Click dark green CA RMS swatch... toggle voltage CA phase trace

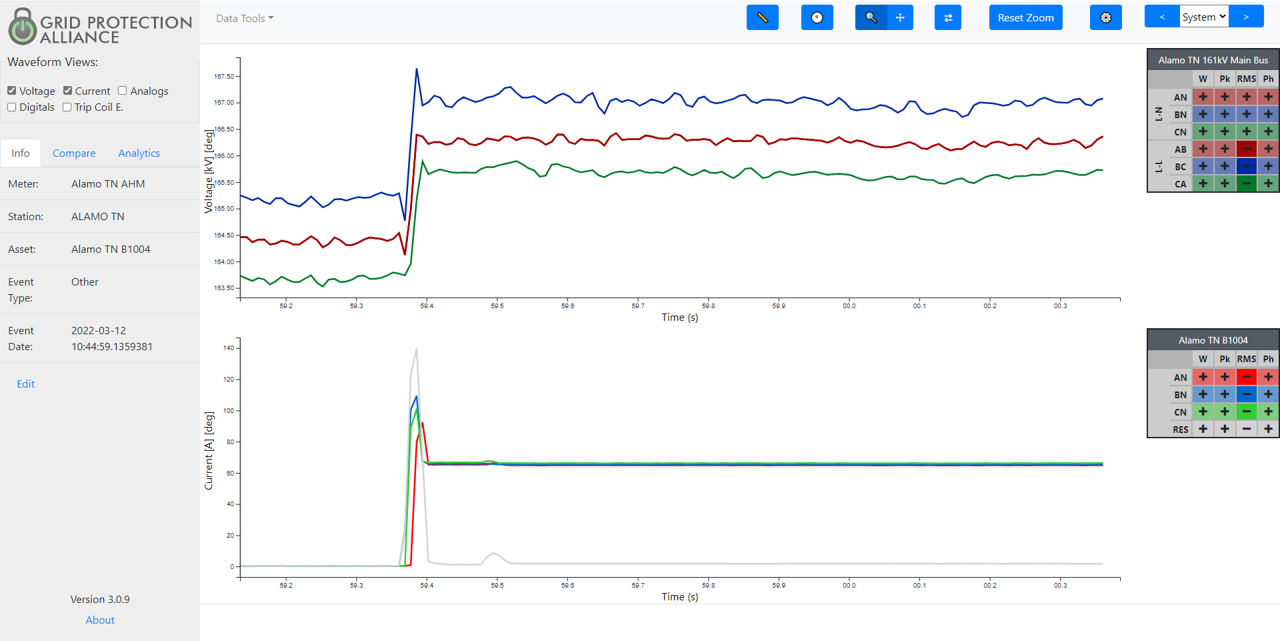(x=1268, y=183)
